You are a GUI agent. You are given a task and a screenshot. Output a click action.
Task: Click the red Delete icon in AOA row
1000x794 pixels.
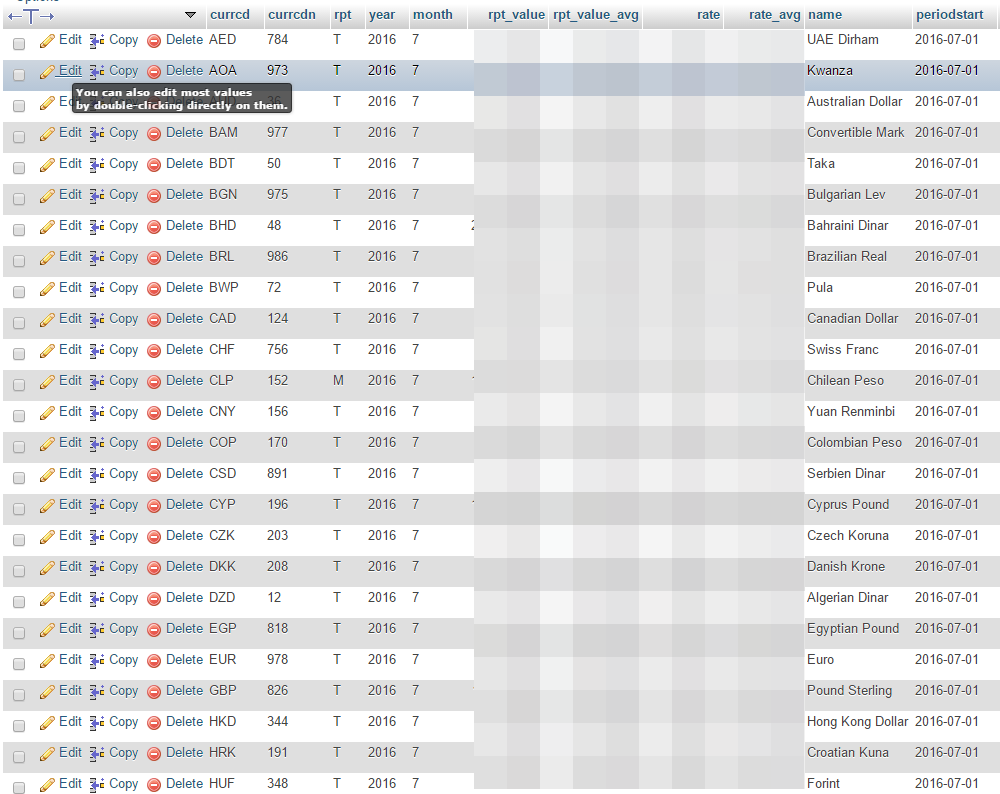pos(154,72)
